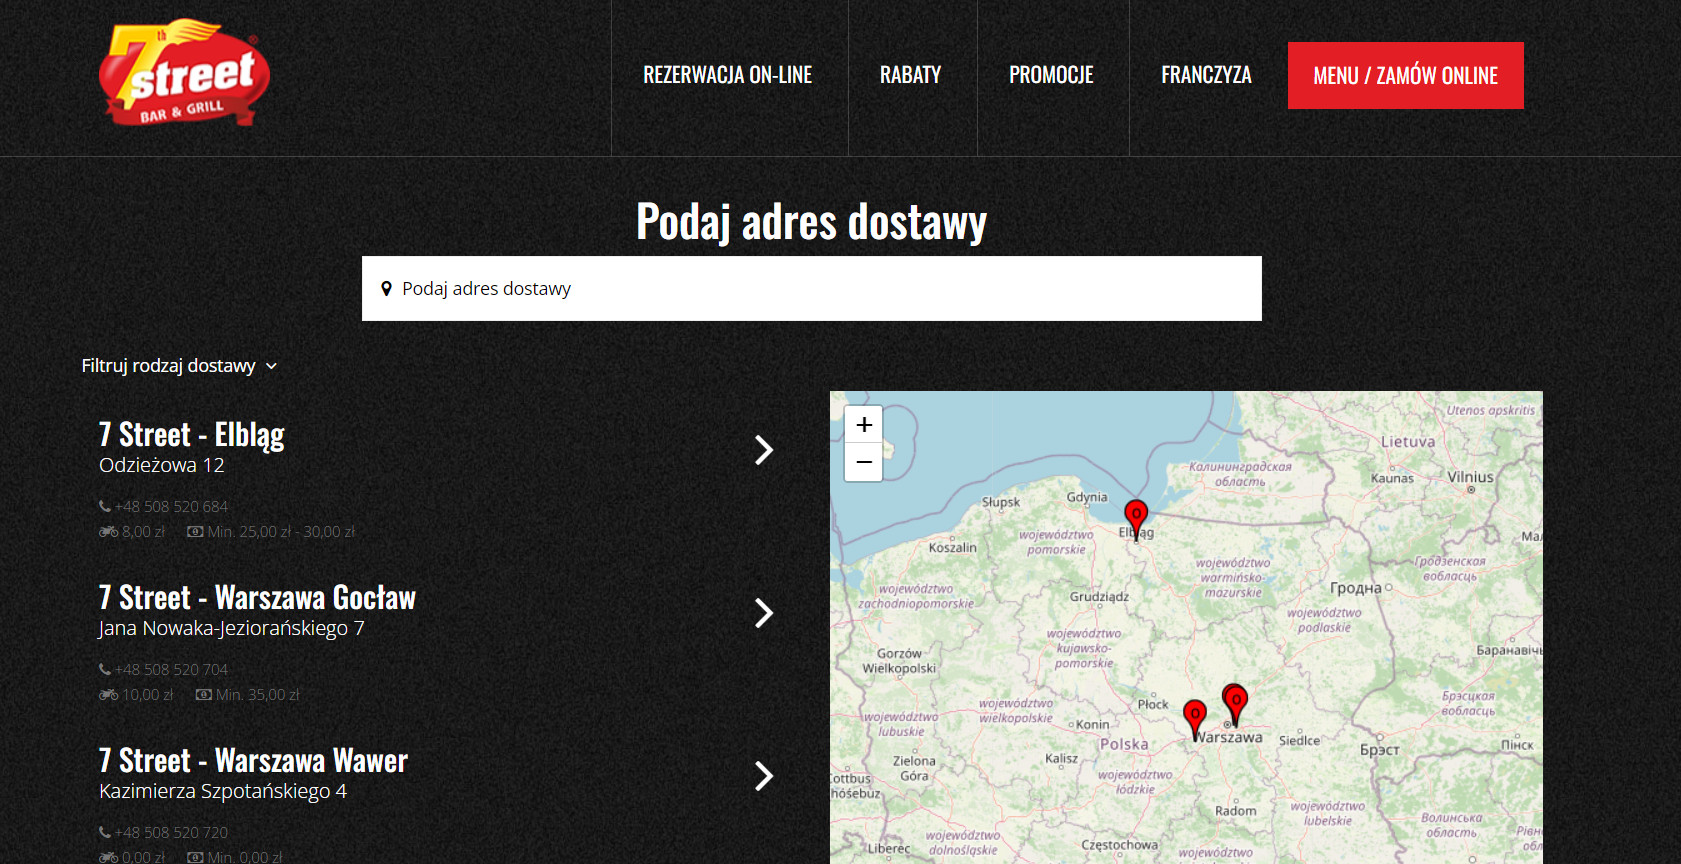Click the 7 Street Bar & Grill logo
The width and height of the screenshot is (1681, 864).
pyautogui.click(x=184, y=74)
